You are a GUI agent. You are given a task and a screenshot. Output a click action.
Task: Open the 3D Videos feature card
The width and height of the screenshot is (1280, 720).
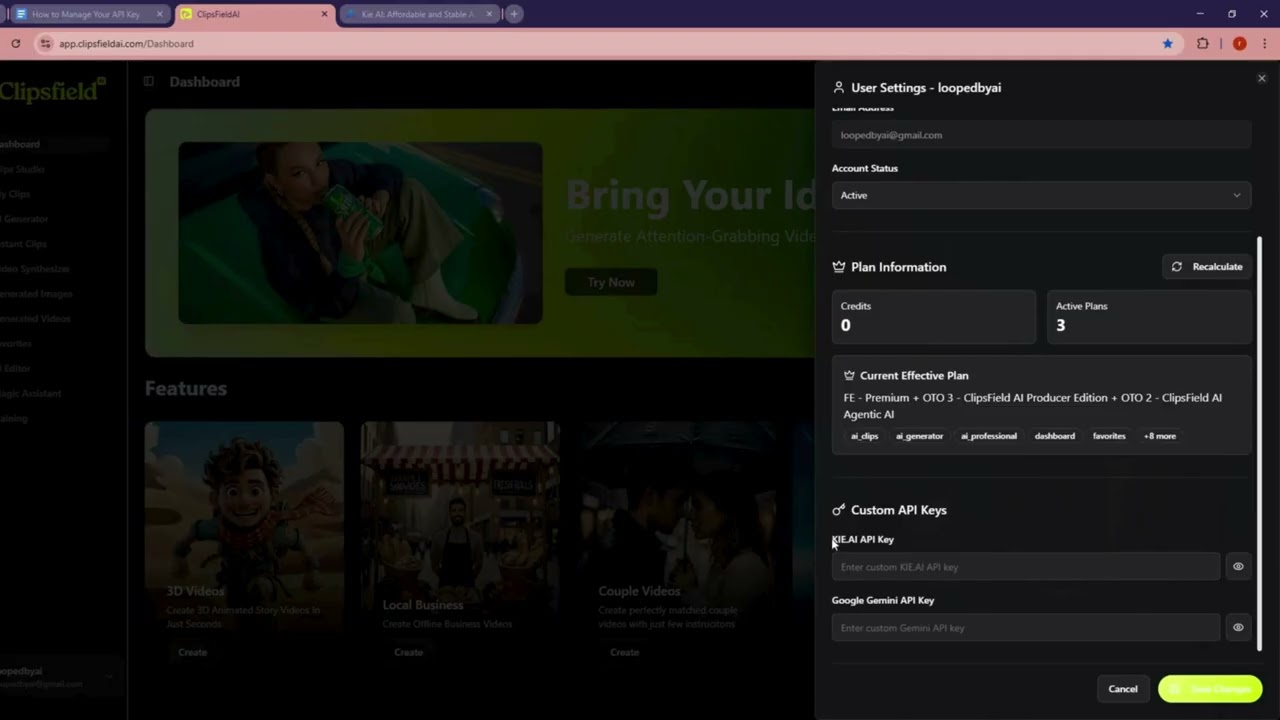pyautogui.click(x=244, y=545)
